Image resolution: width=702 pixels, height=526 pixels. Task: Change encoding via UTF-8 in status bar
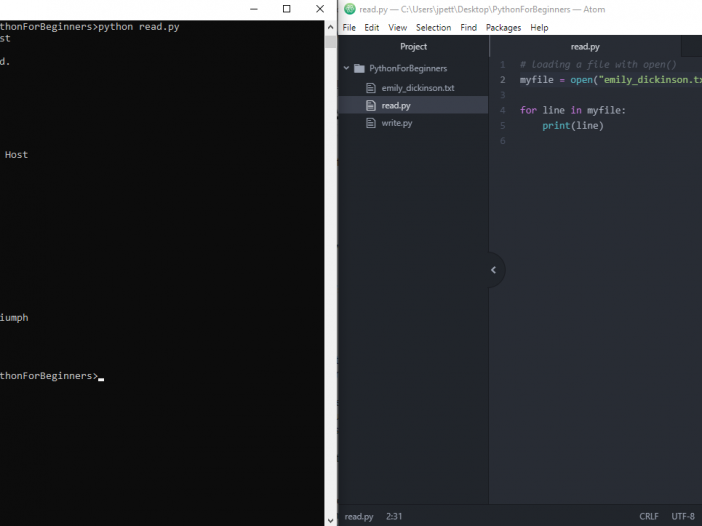(x=683, y=517)
